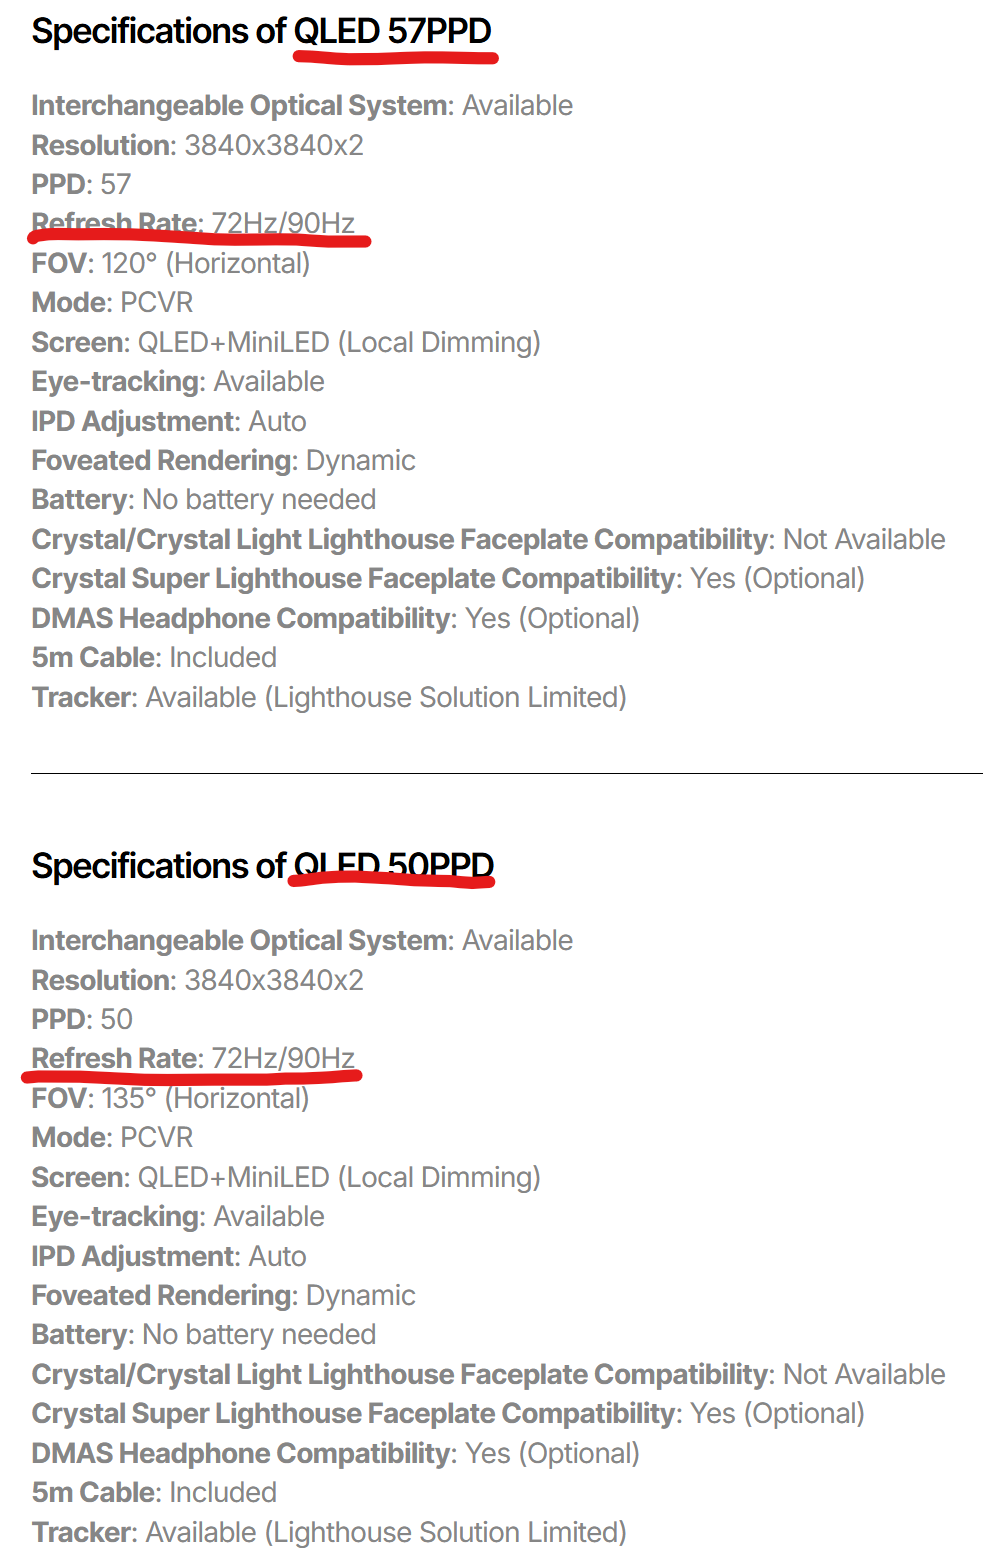Click the IPD Adjustment line under QLED 57PPD
This screenshot has height=1564, width=983.
pos(168,421)
